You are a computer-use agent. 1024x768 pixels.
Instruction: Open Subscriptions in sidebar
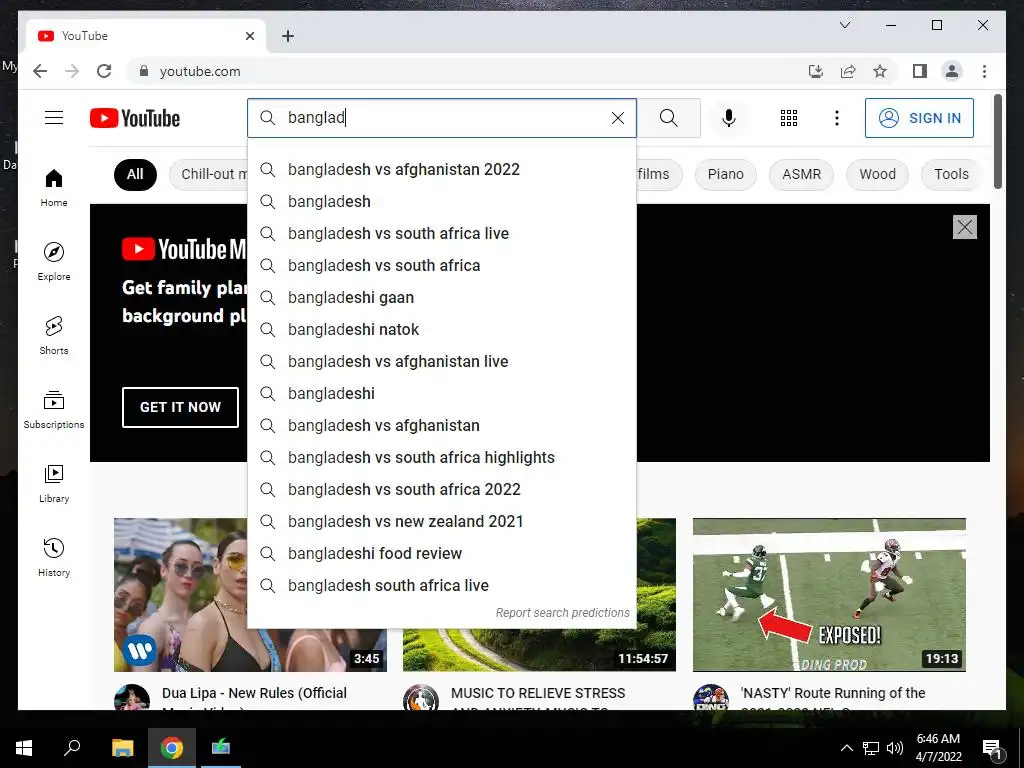point(54,409)
